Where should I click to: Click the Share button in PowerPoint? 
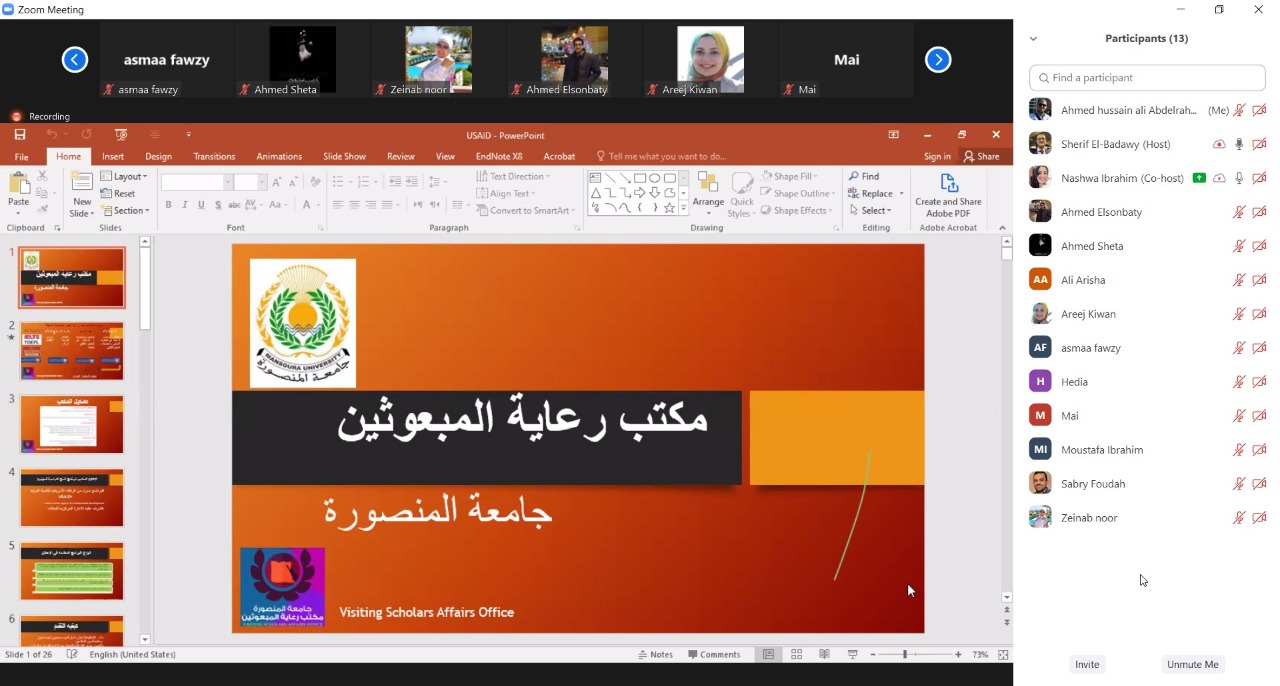click(981, 156)
